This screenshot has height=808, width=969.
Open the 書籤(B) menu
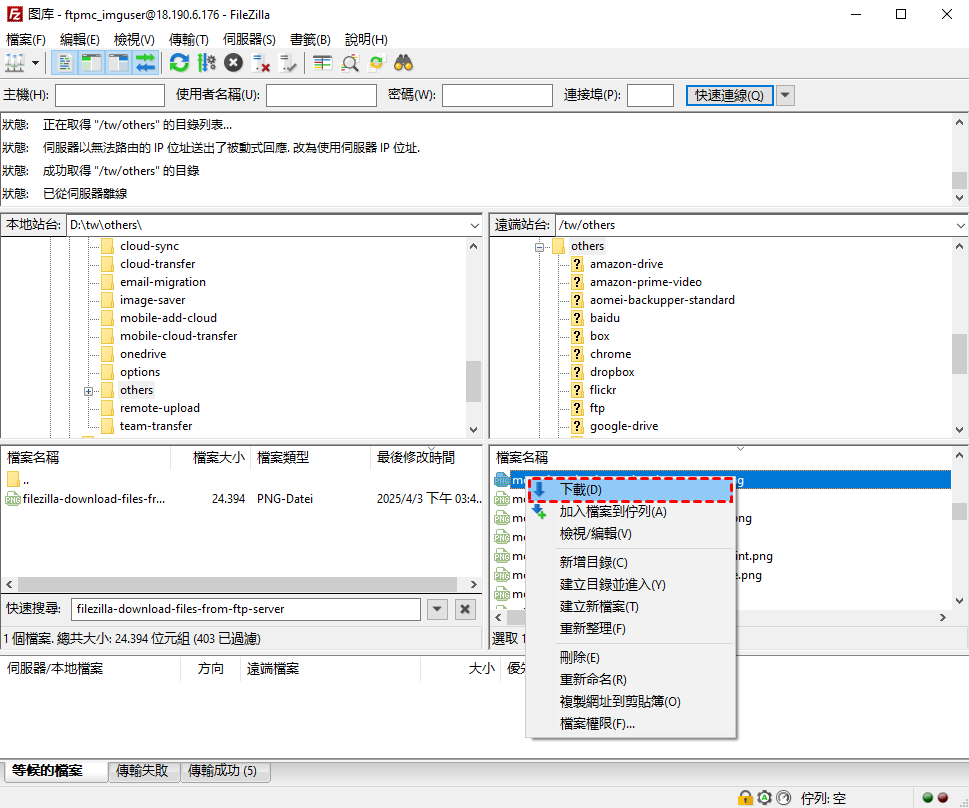click(310, 40)
